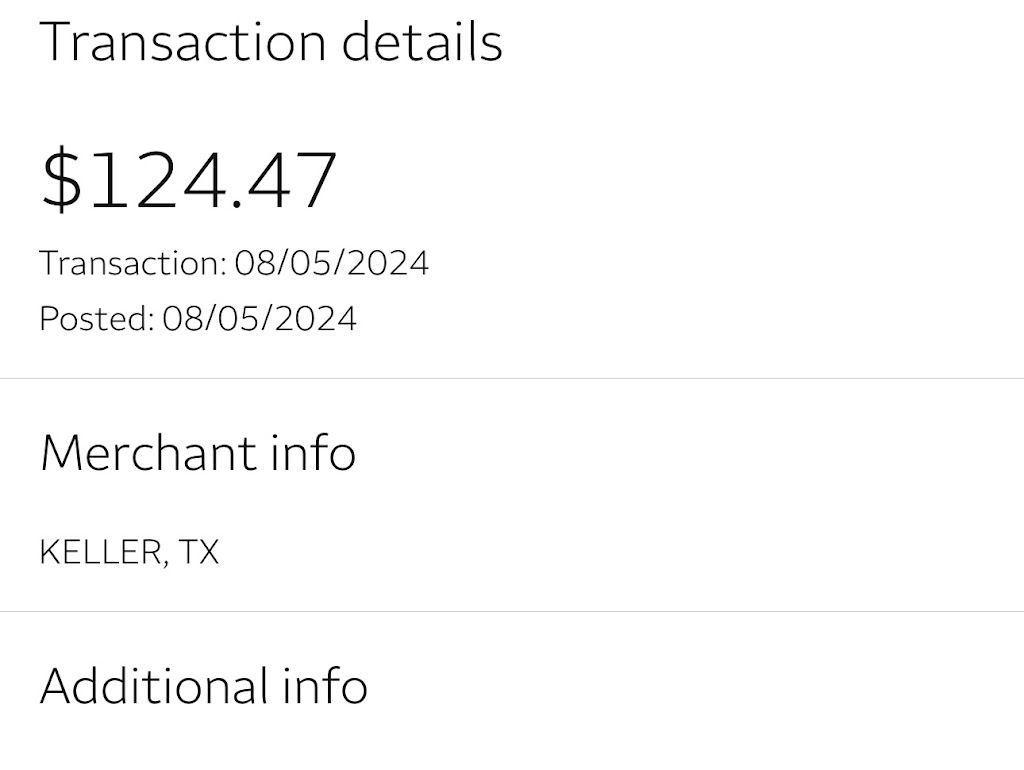Open the Merchant info section heading

coord(198,452)
